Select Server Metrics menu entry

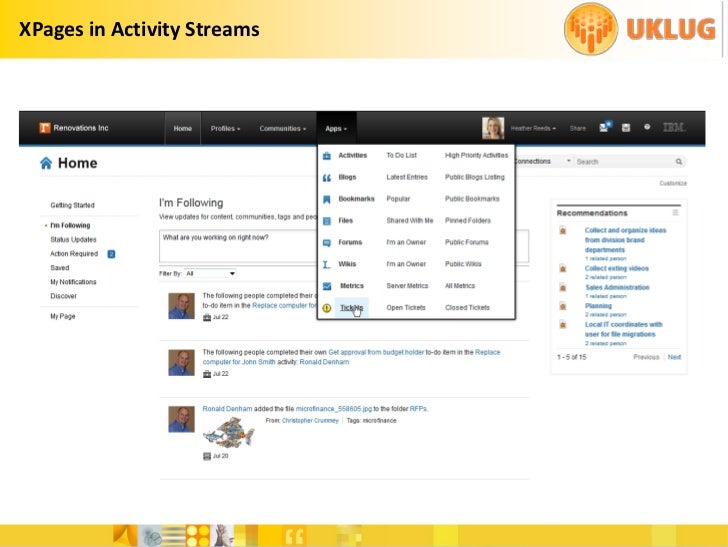[x=407, y=286]
